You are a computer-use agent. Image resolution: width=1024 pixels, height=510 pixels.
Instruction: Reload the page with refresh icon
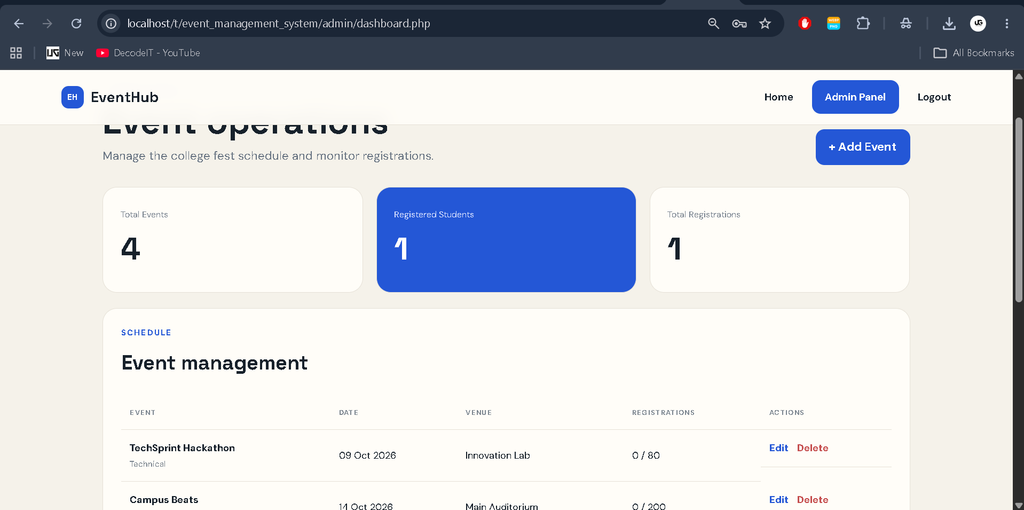coord(76,24)
